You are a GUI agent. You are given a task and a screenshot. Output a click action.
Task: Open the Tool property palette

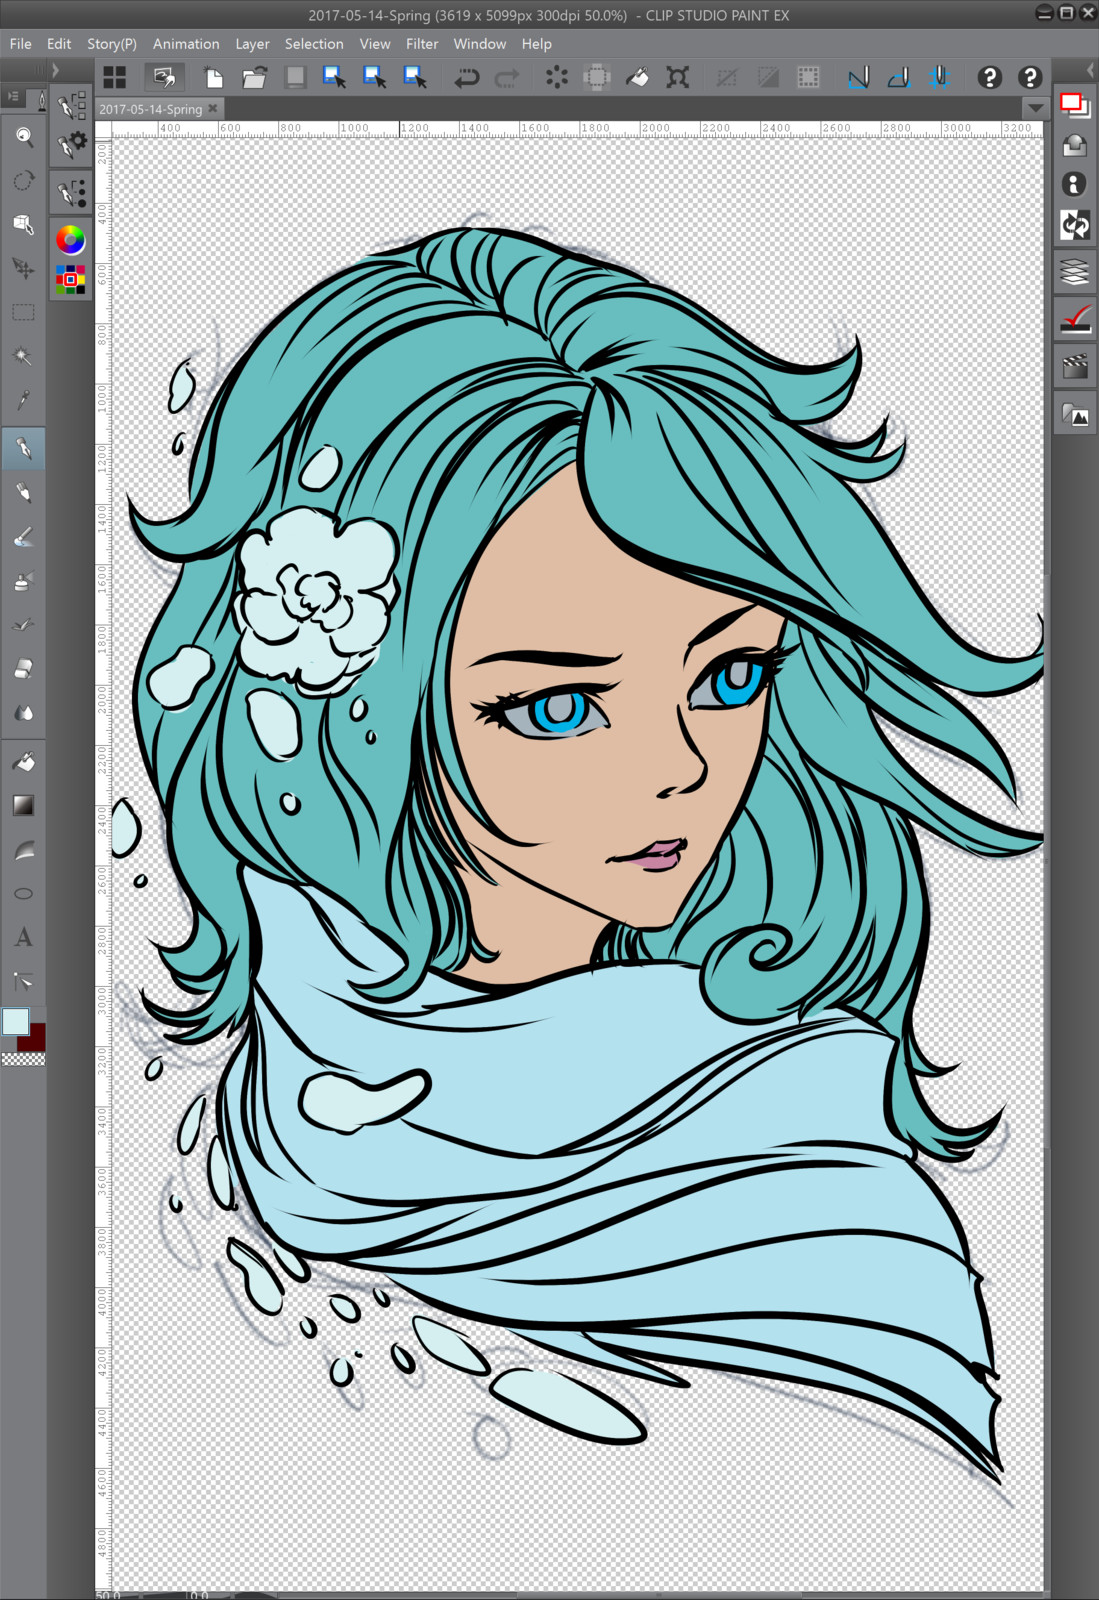tap(71, 146)
